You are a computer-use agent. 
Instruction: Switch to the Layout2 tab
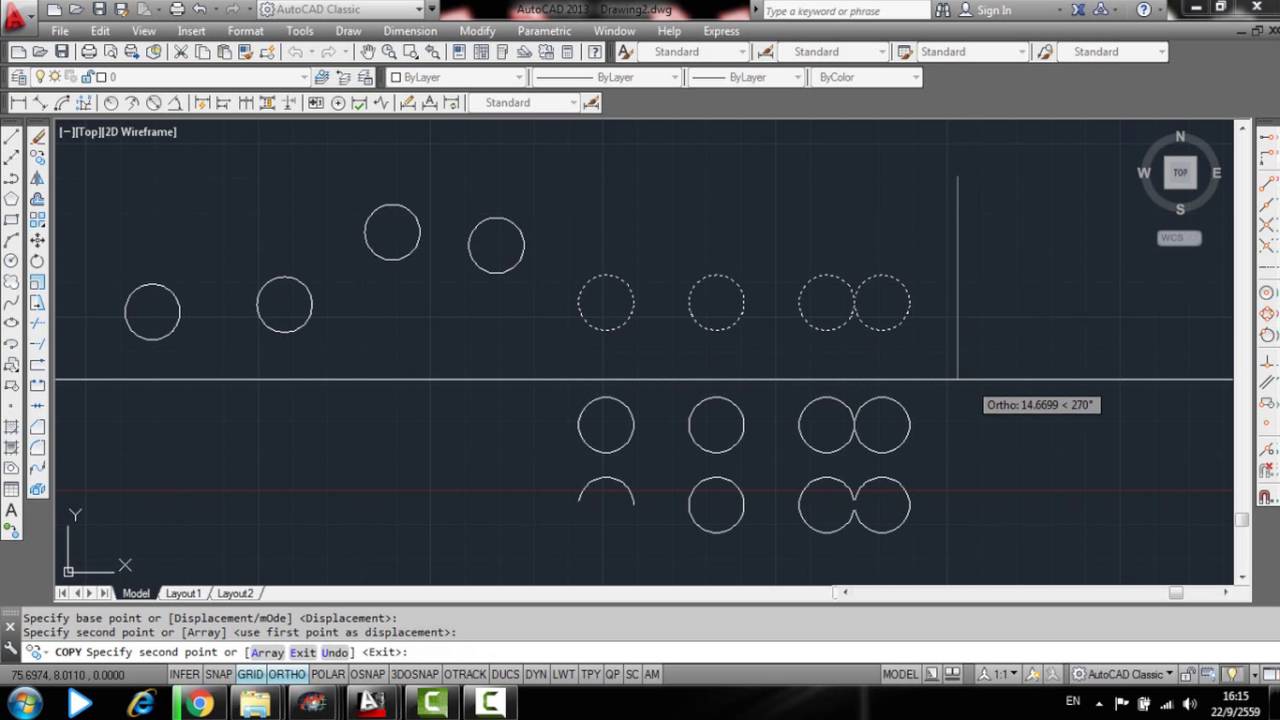[x=236, y=593]
